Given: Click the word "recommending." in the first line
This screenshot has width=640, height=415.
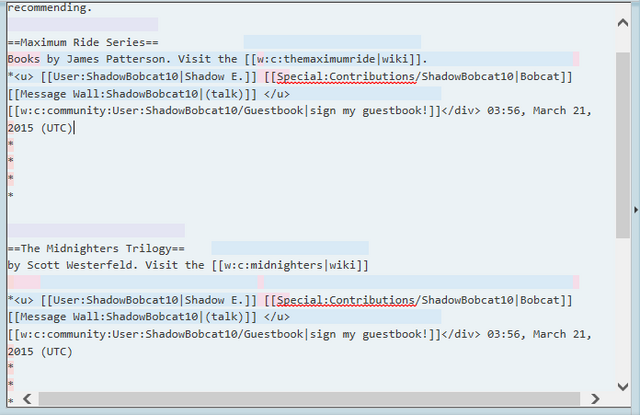Looking at the screenshot, I should tap(49, 8).
